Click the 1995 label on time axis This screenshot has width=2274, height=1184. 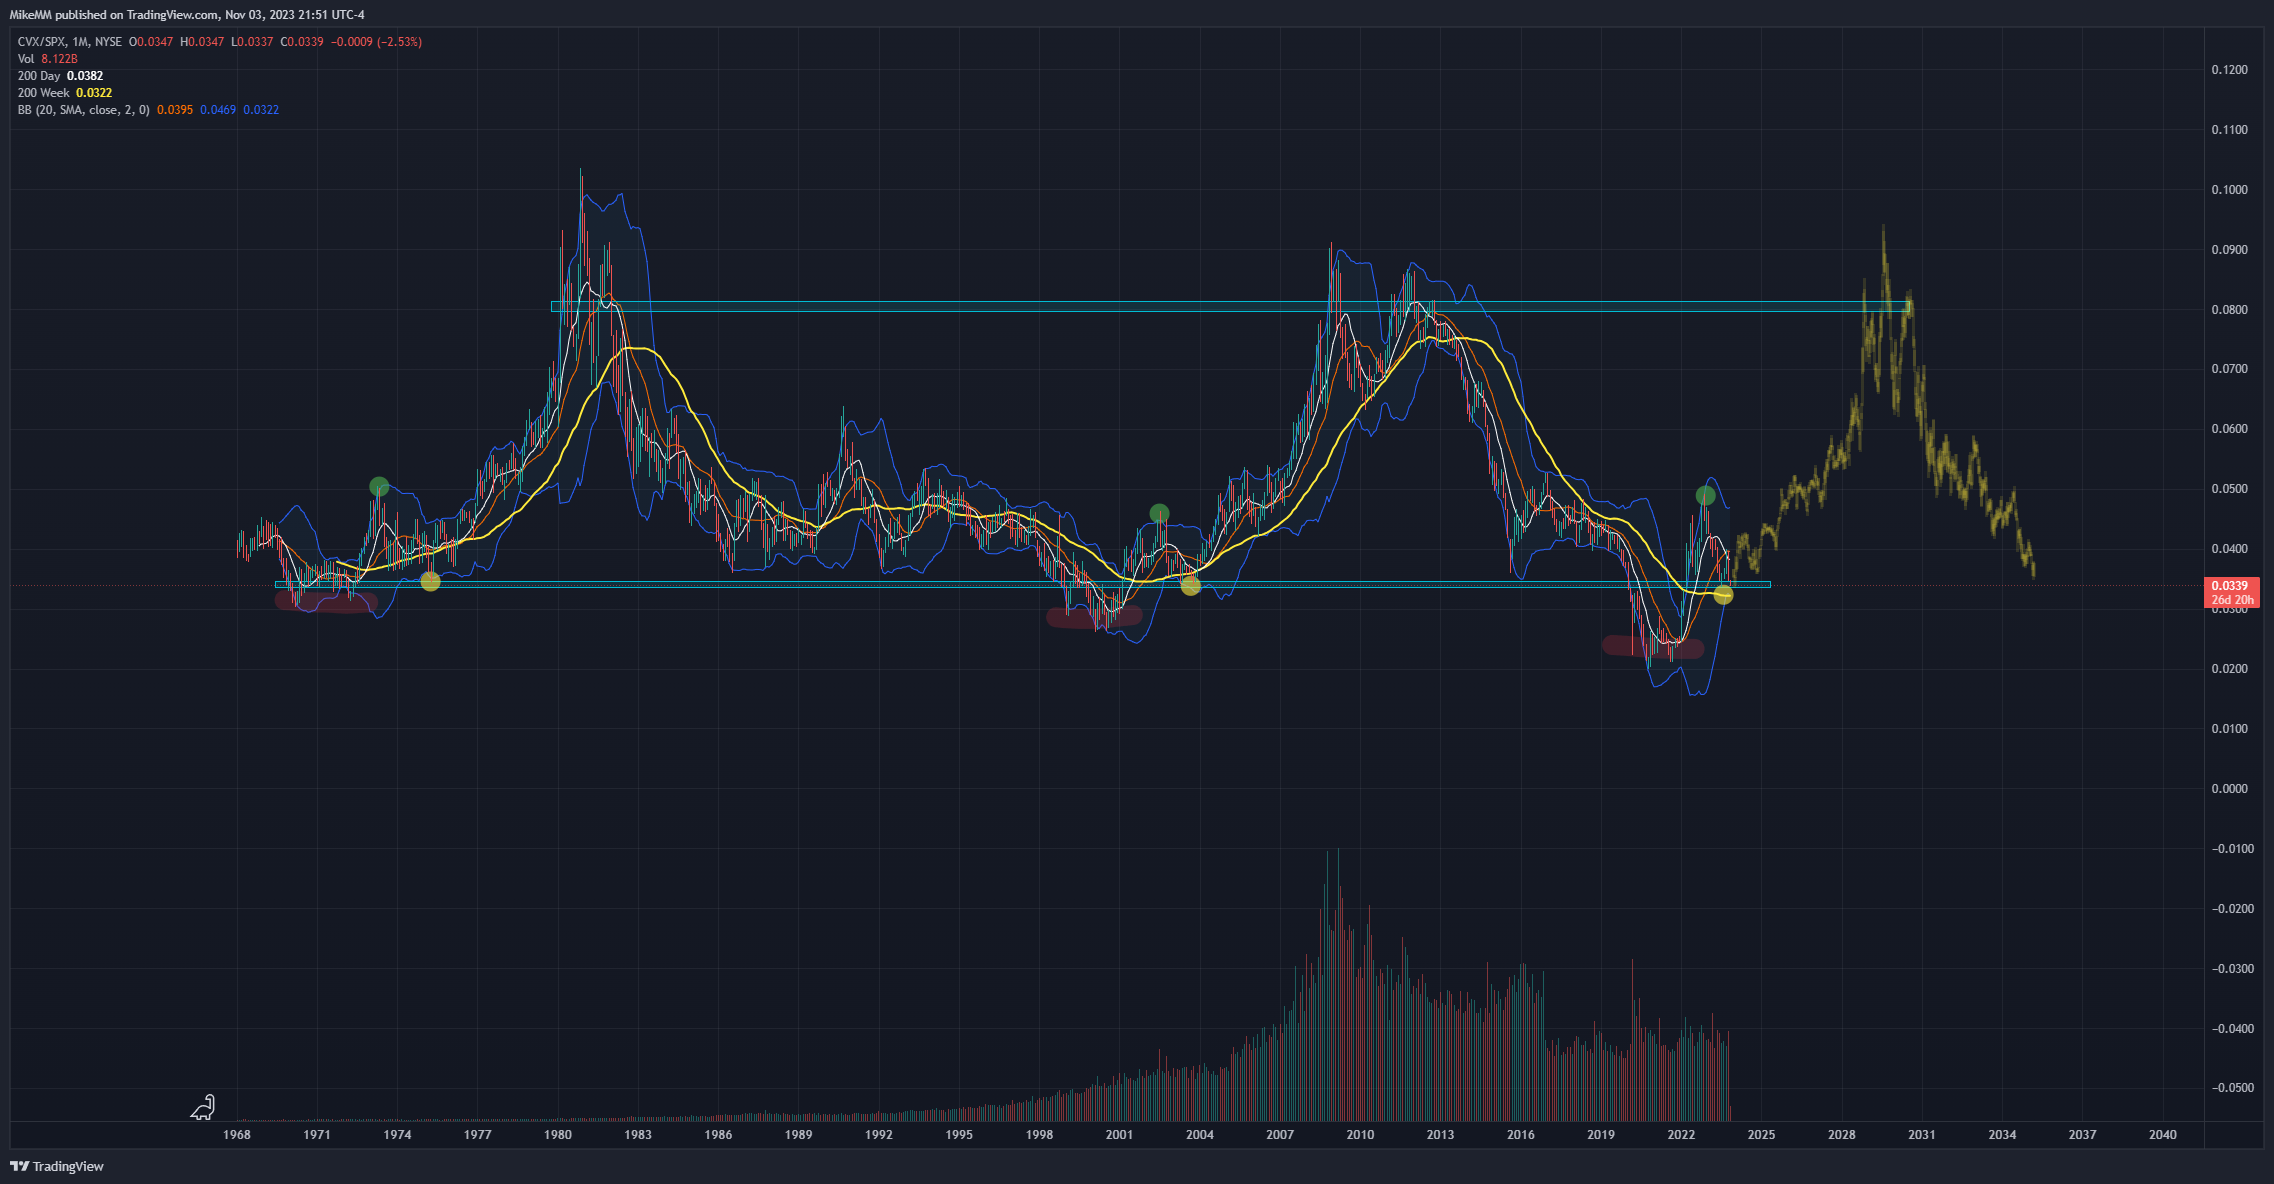tap(959, 1135)
